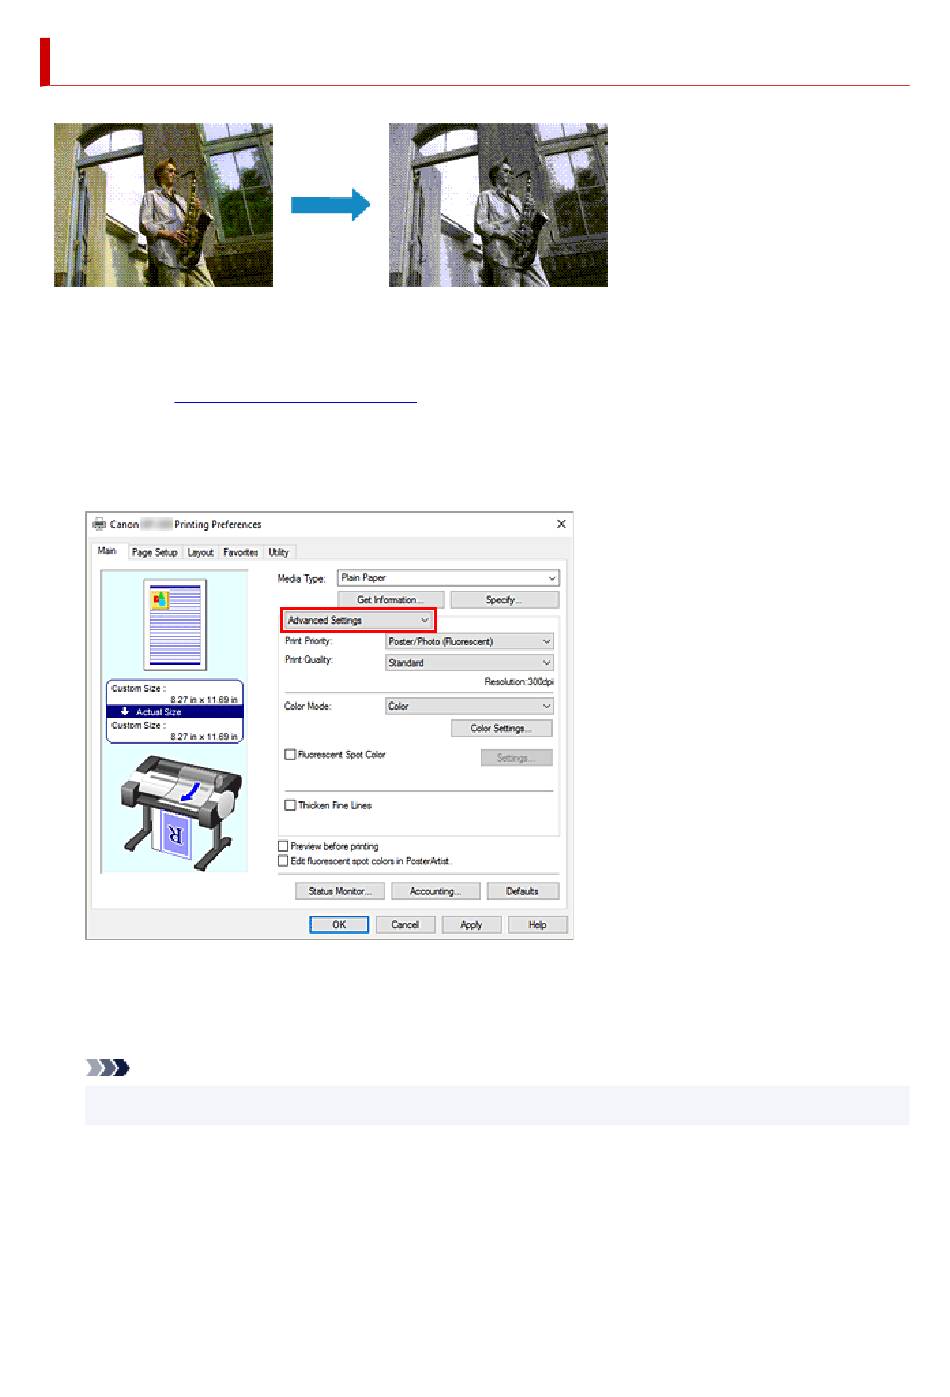Viewport: 950px width, 1397px height.
Task: Click the Print Quality label
Action: (309, 660)
